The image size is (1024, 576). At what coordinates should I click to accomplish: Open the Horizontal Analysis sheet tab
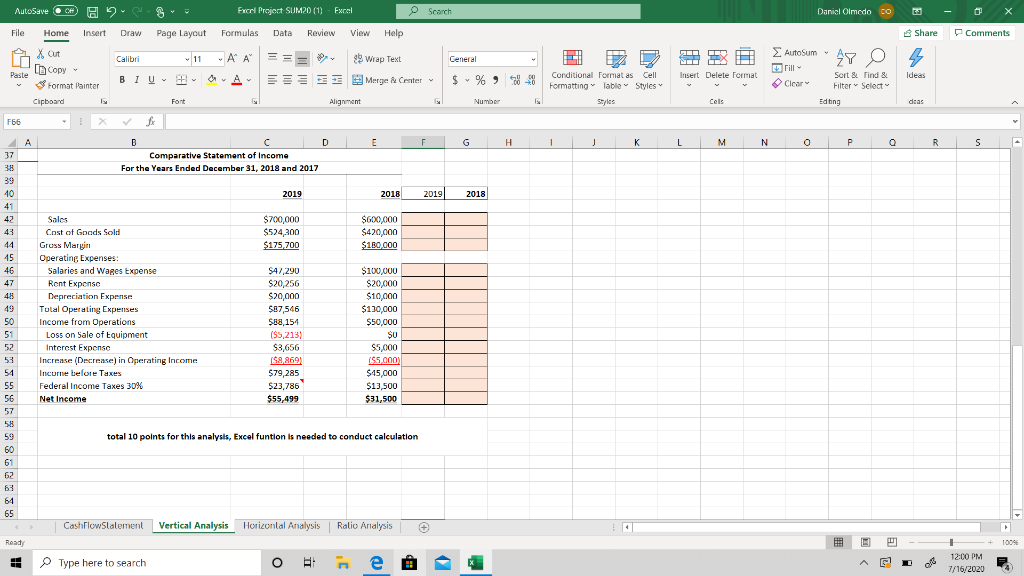[282, 524]
